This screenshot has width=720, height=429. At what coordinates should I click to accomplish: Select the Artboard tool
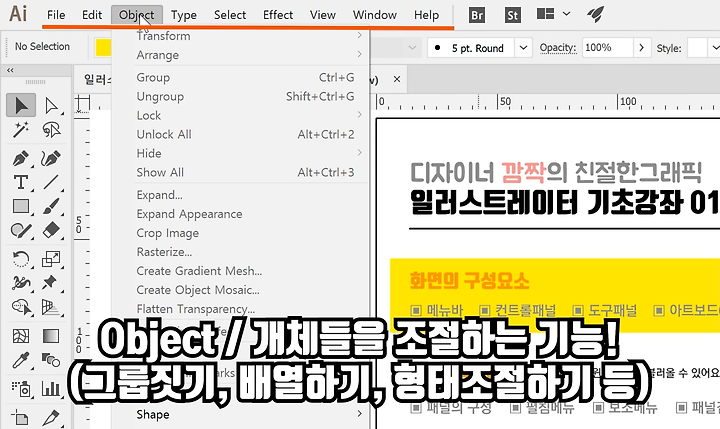[x=21, y=418]
